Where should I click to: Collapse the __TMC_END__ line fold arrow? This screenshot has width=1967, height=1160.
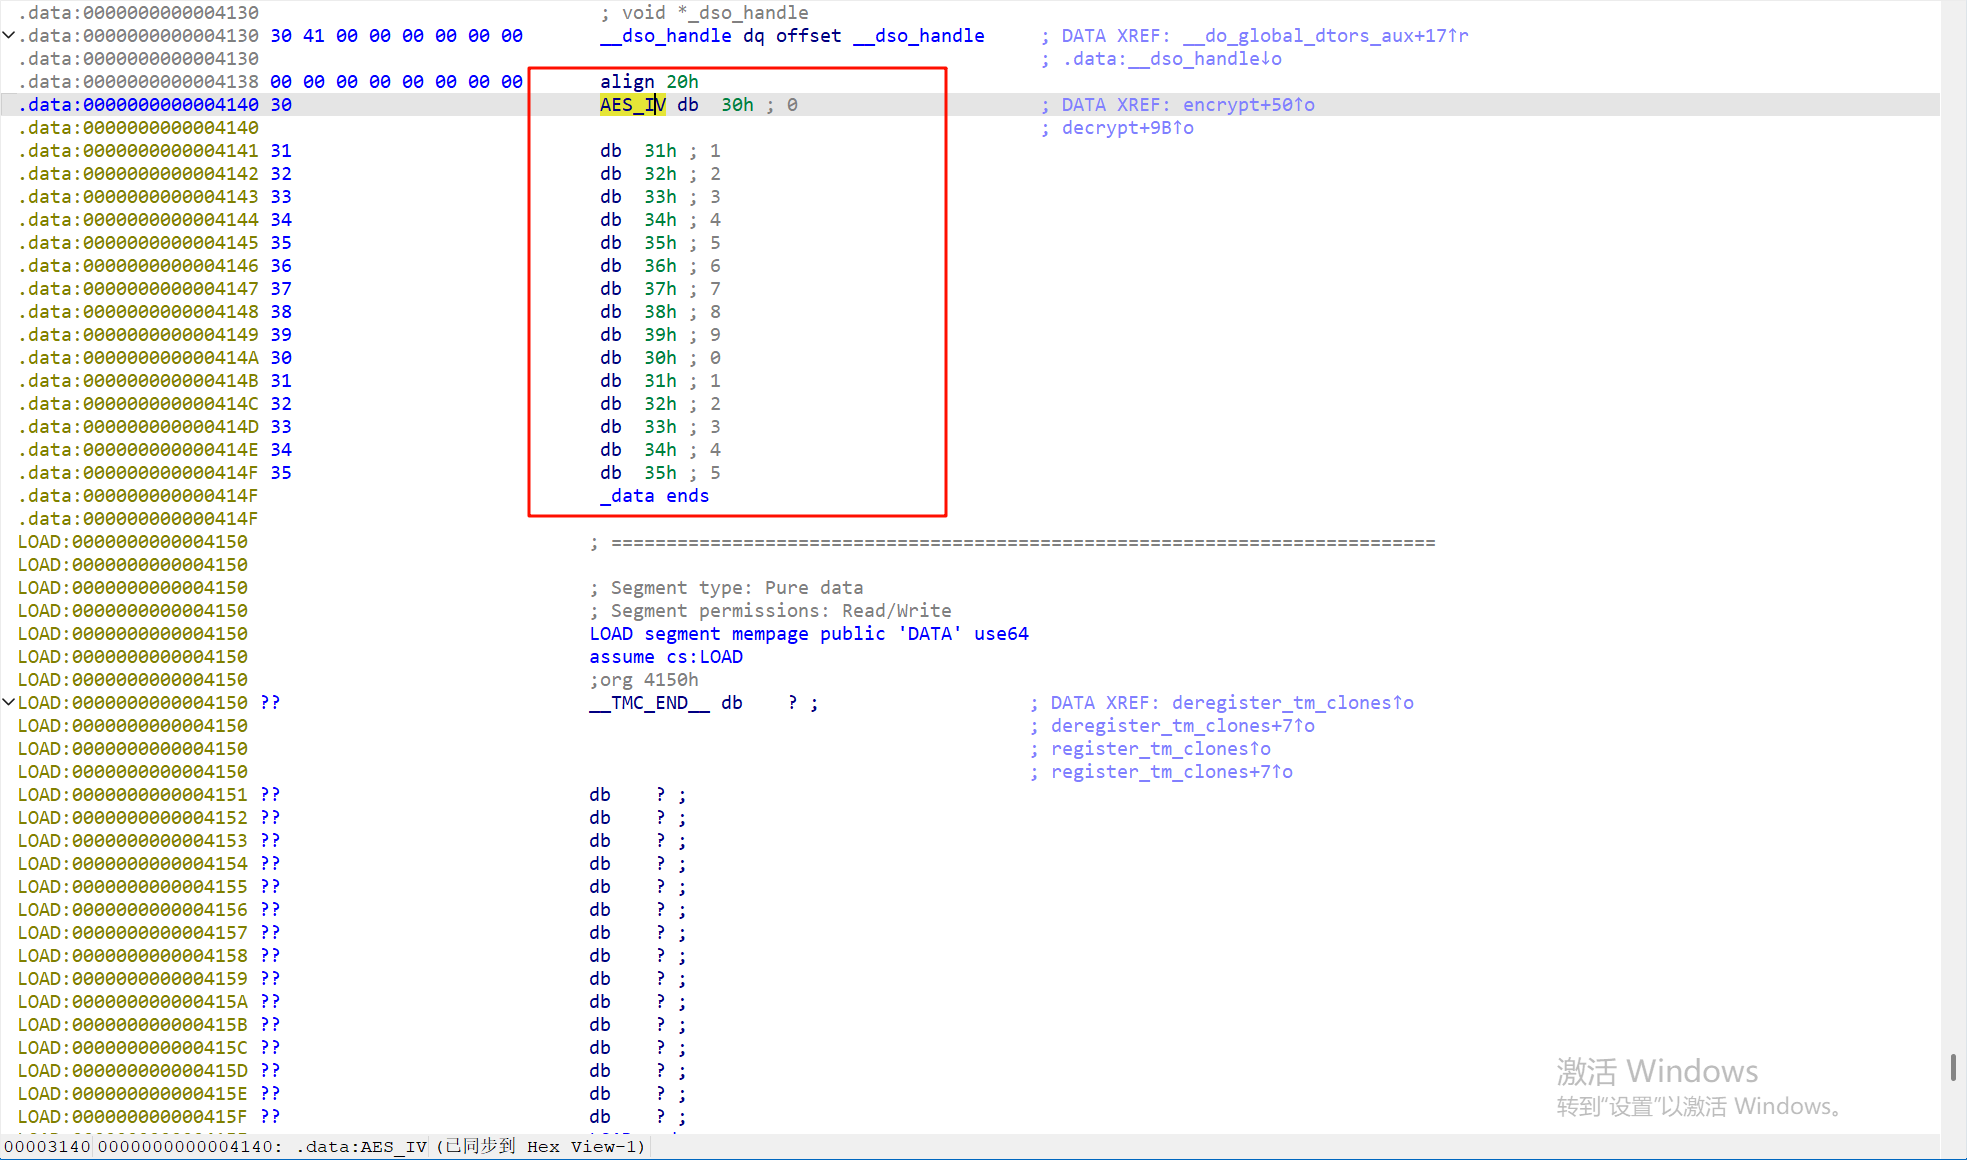(9, 703)
